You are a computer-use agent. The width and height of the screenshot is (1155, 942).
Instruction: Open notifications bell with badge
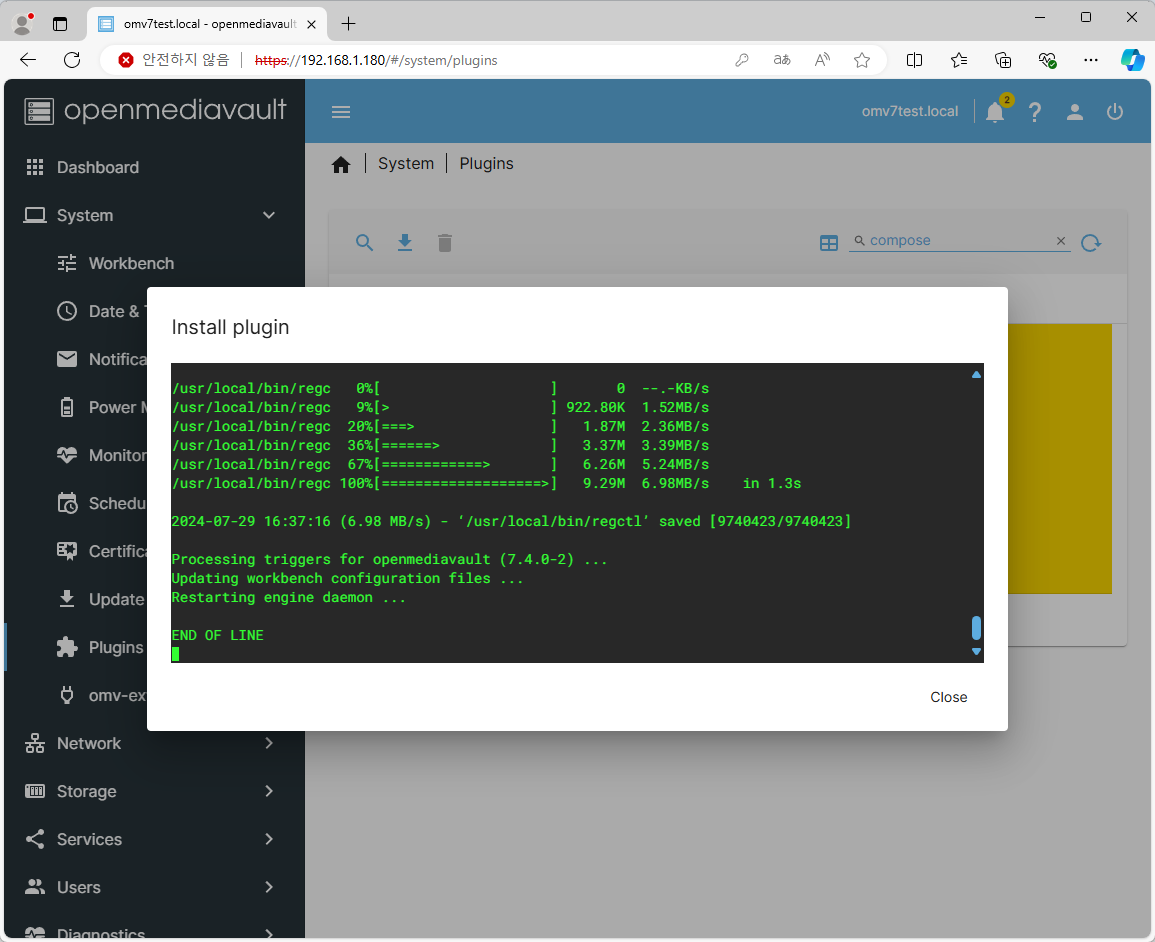(x=996, y=111)
